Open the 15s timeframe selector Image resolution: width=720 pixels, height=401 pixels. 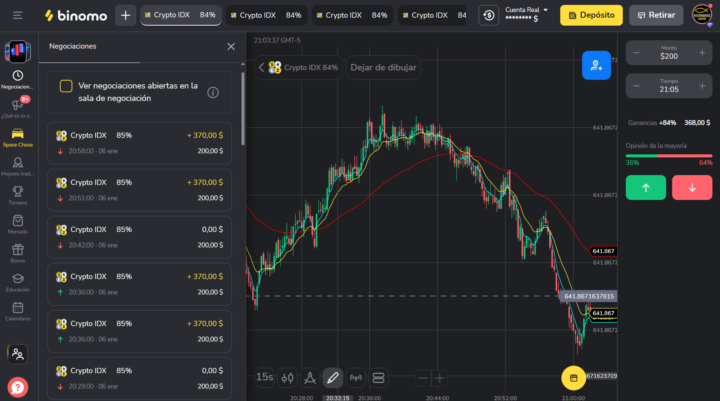pos(264,378)
